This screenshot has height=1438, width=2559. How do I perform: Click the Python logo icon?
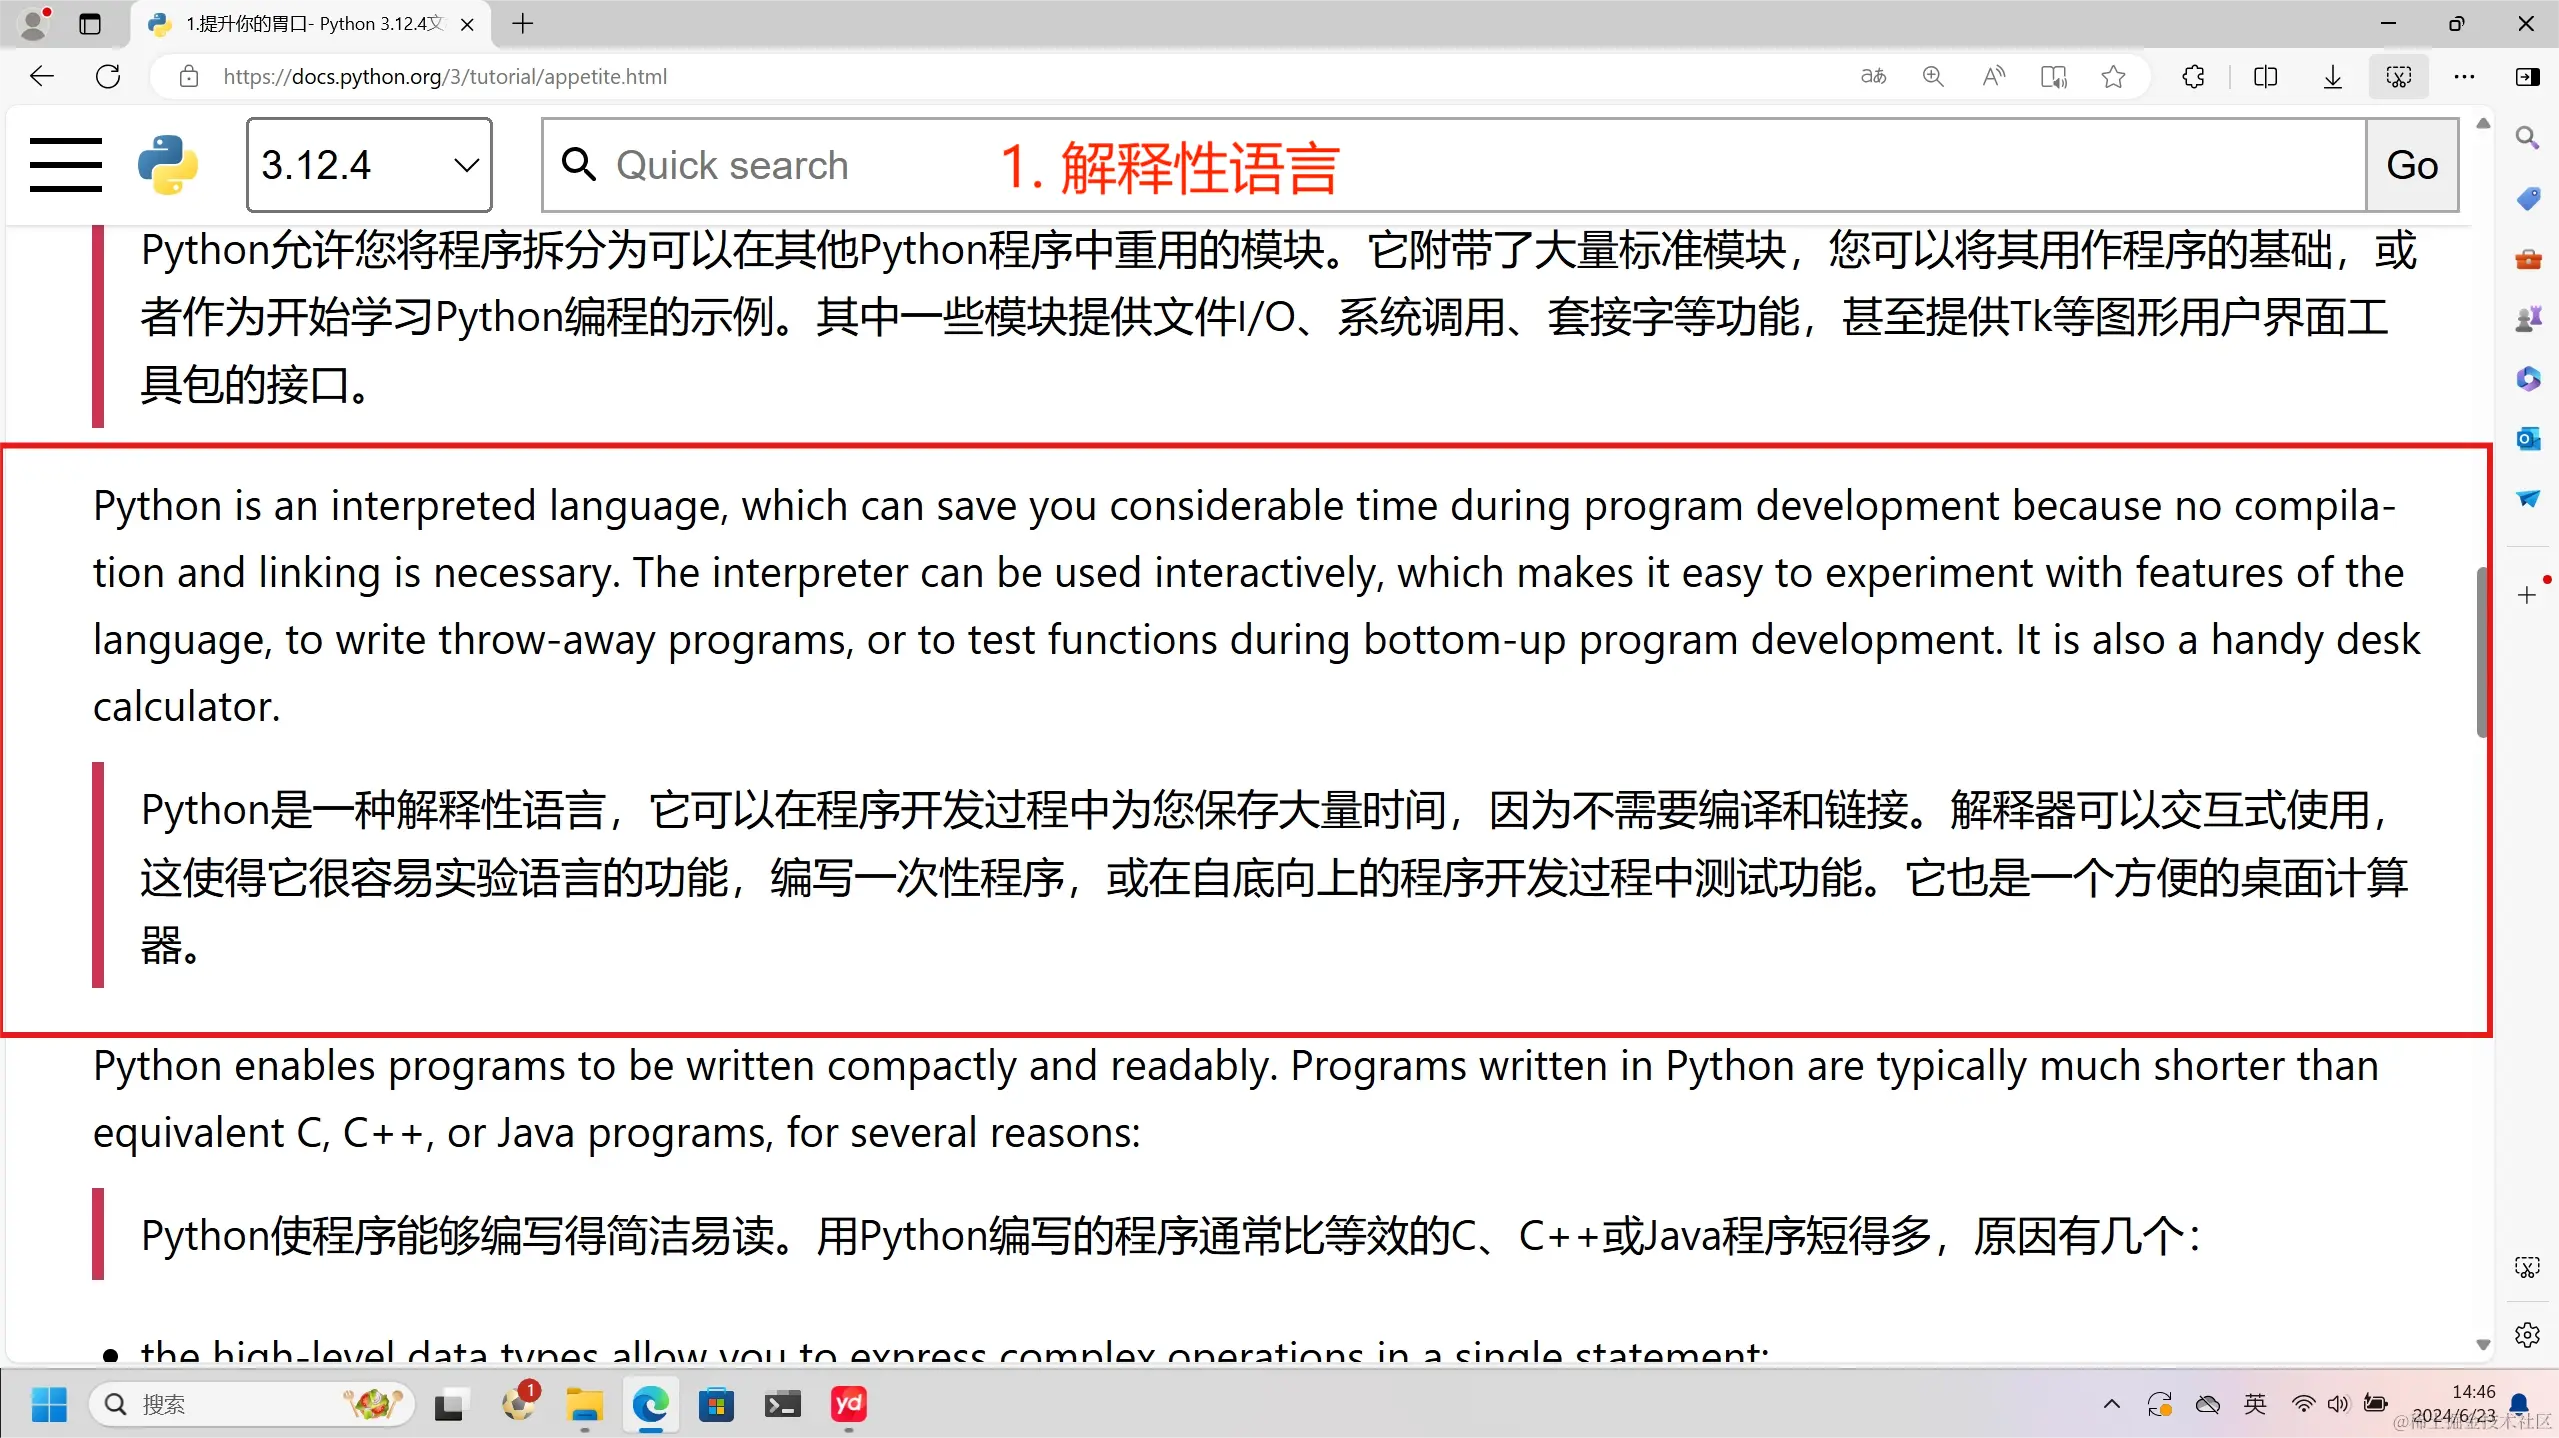click(x=168, y=165)
